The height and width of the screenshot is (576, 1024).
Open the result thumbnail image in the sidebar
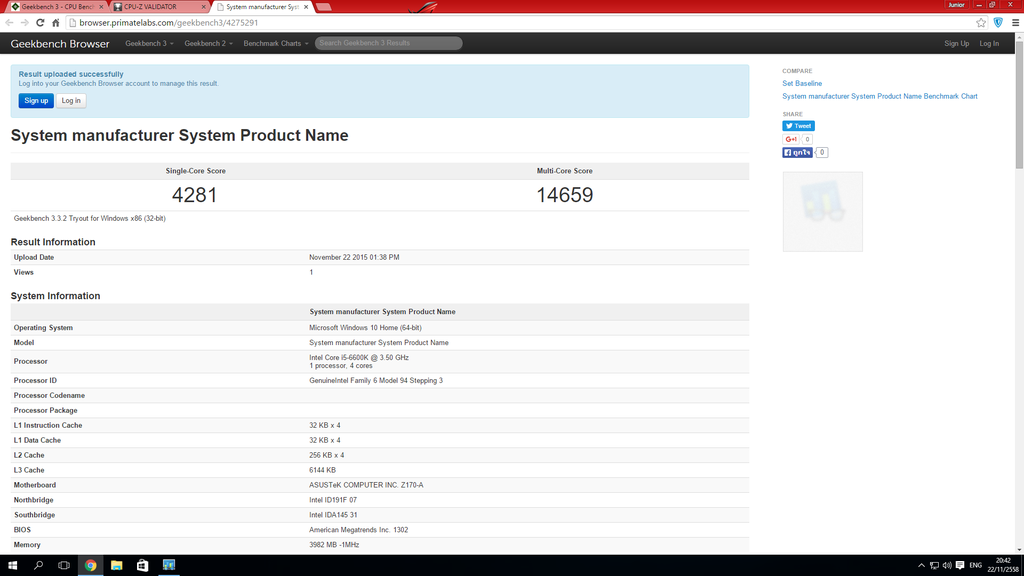point(822,212)
